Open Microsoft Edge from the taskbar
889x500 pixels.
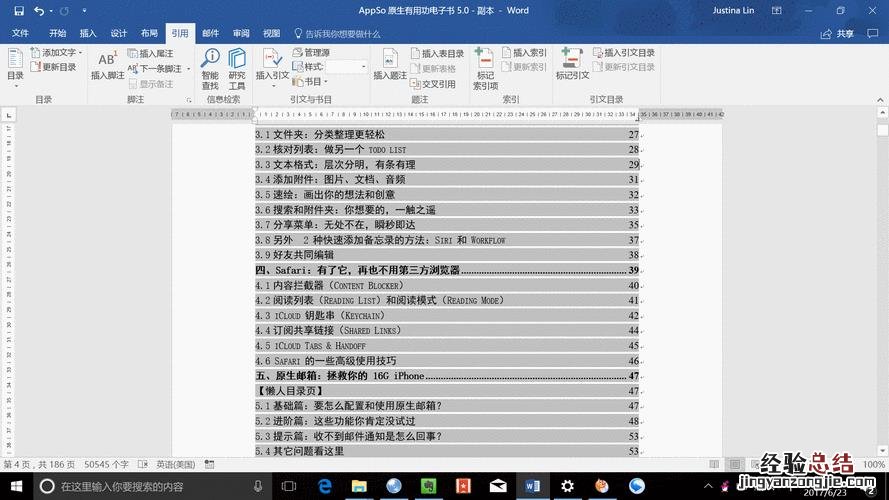pos(325,486)
